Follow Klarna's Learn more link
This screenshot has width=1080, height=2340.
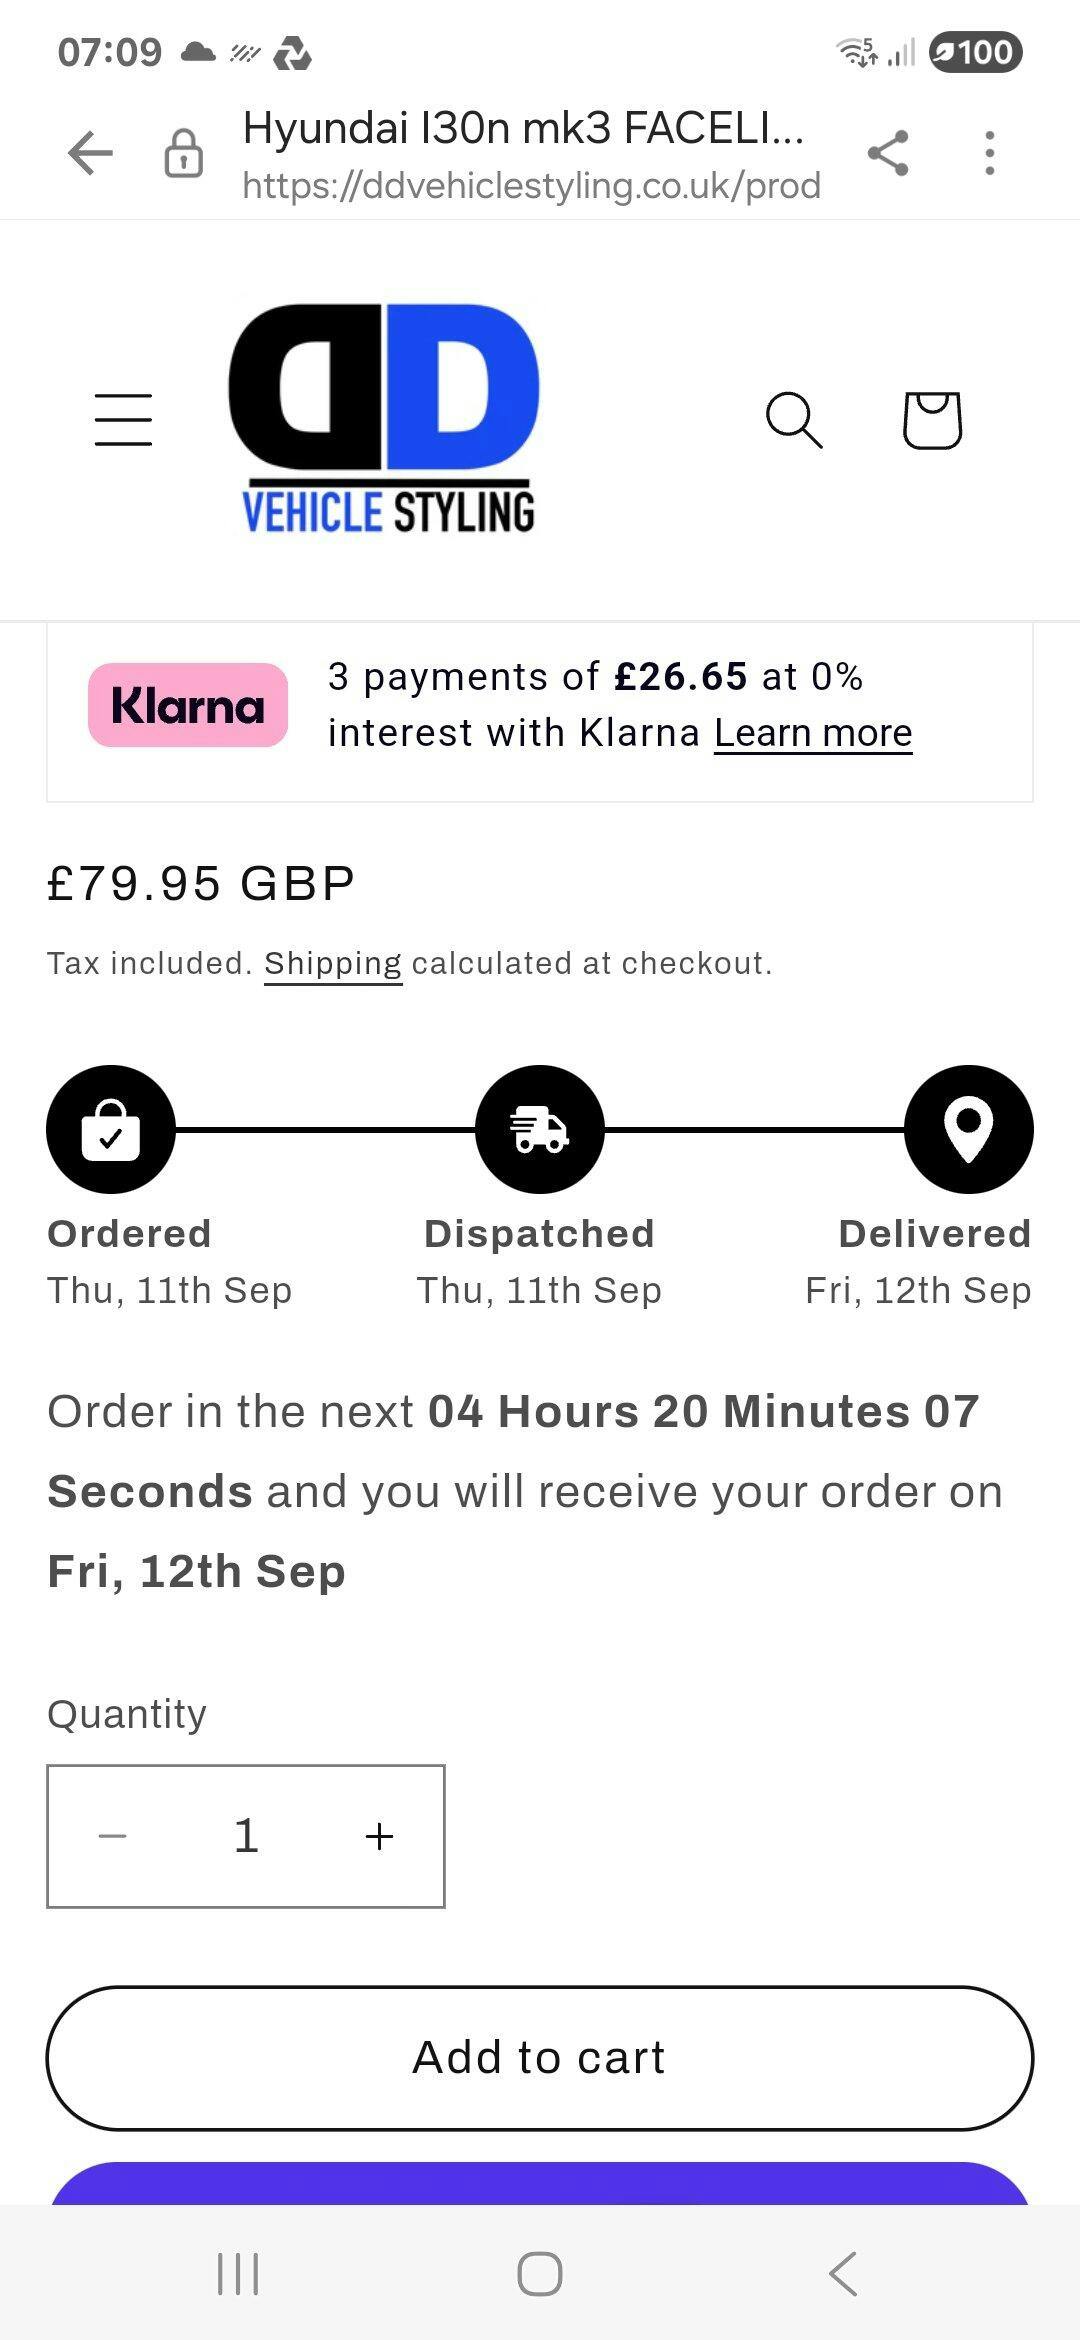(813, 733)
